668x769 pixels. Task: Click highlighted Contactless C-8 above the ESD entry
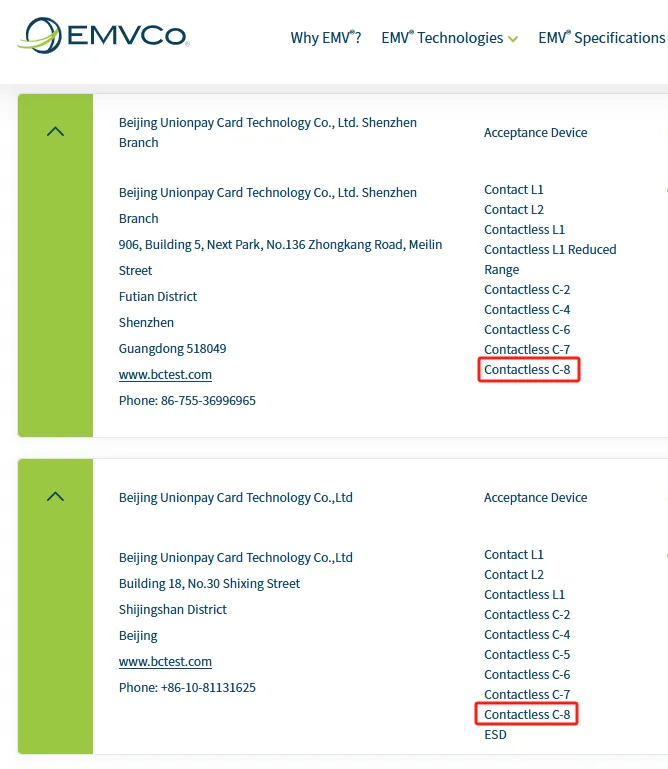click(527, 715)
